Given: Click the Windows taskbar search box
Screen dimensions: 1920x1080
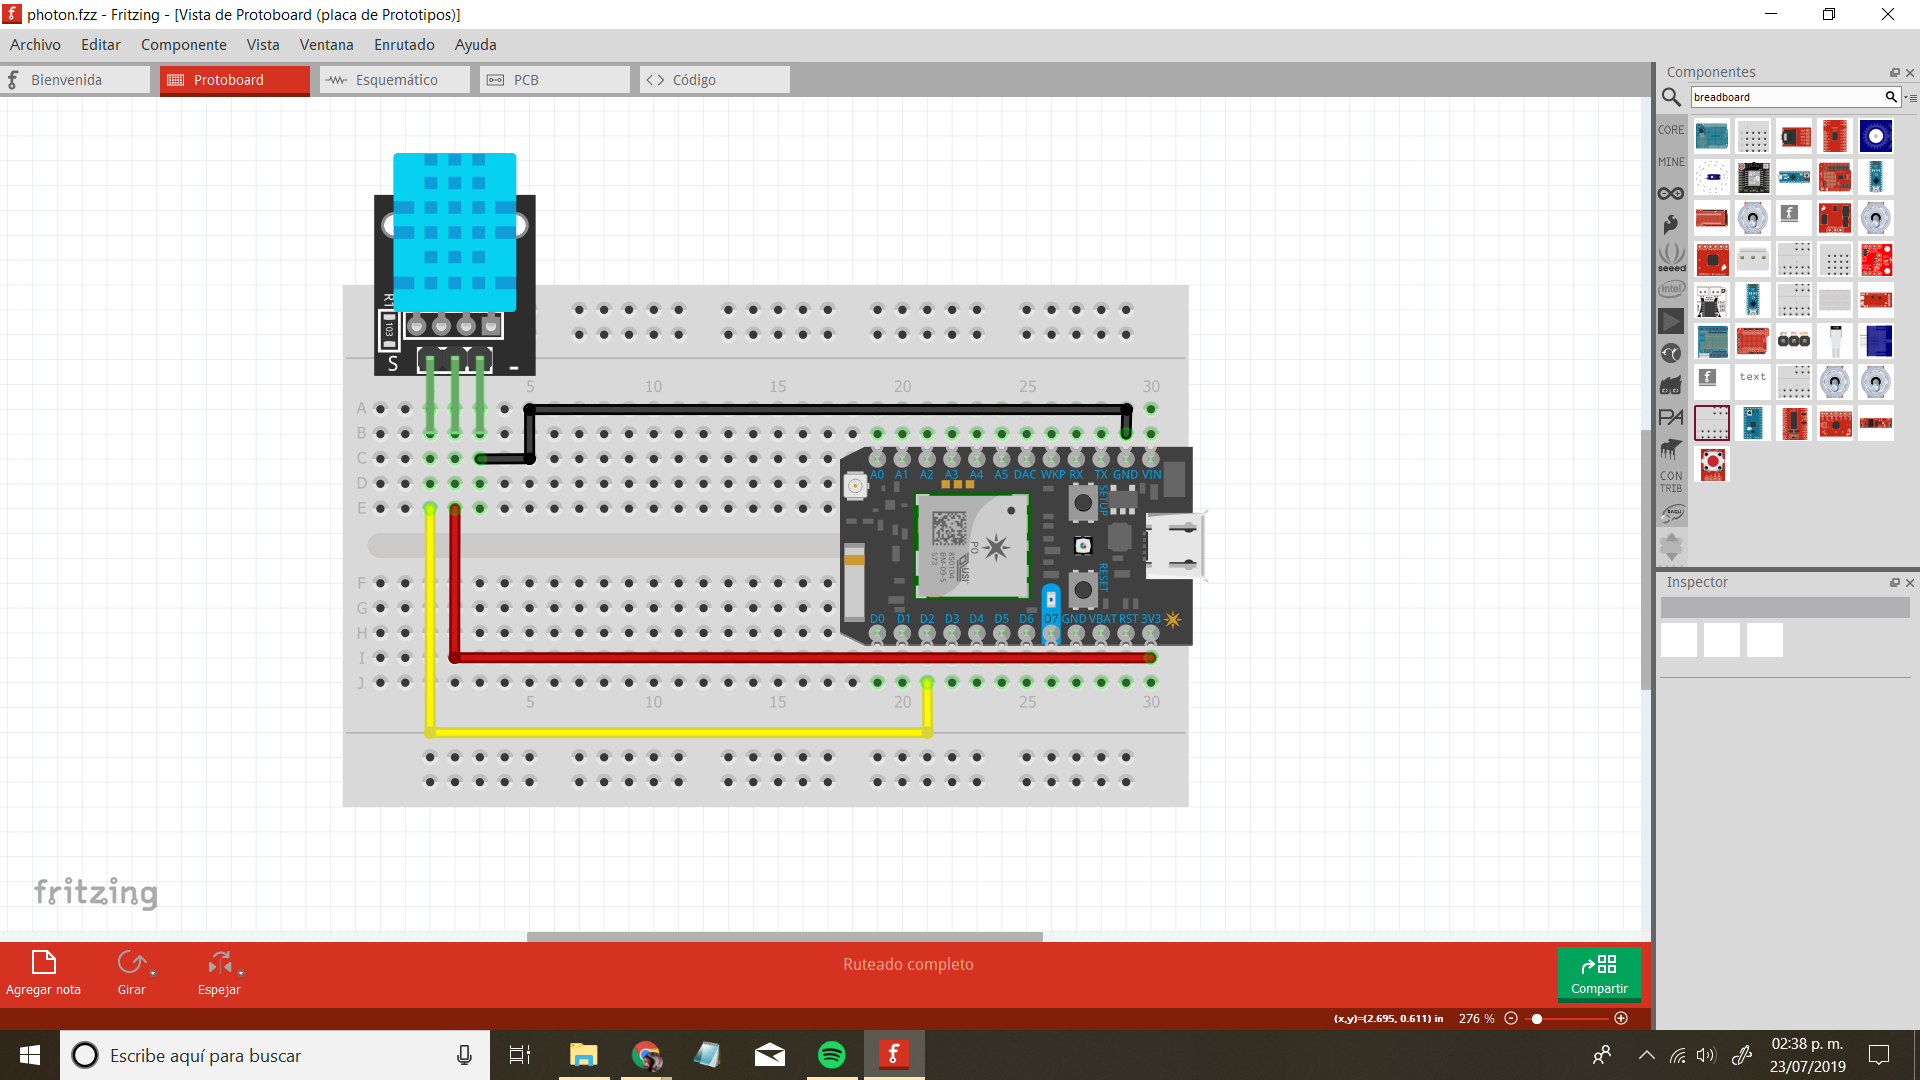Looking at the screenshot, I should (275, 1055).
